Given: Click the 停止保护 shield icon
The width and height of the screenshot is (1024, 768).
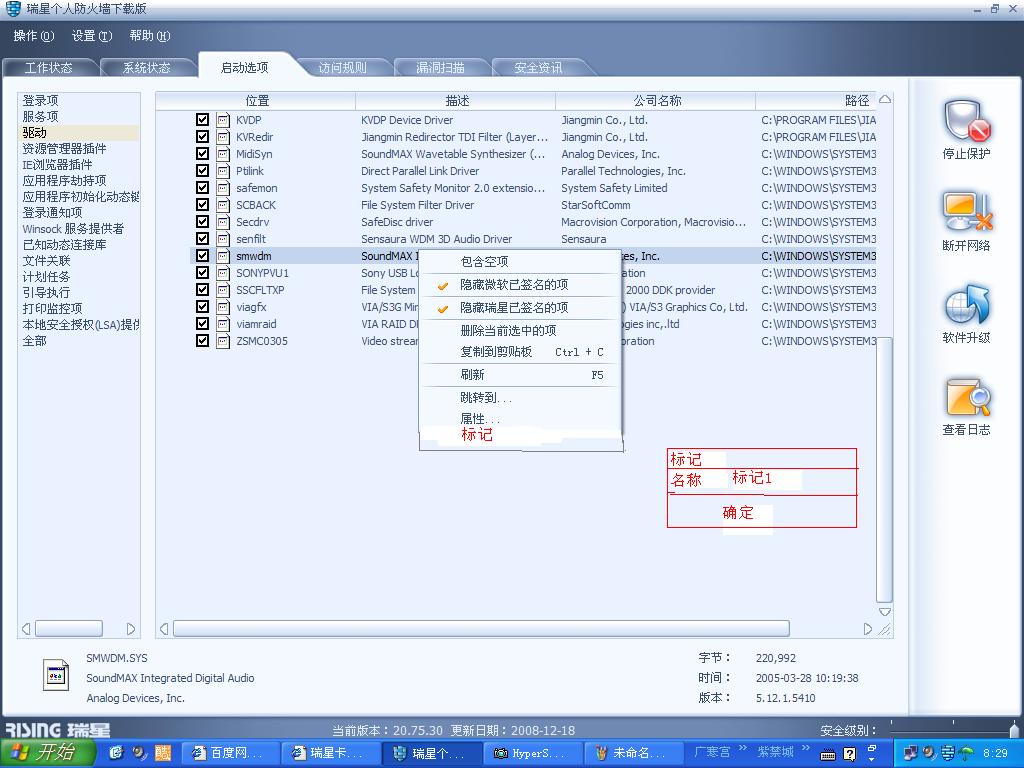Looking at the screenshot, I should coord(966,121).
